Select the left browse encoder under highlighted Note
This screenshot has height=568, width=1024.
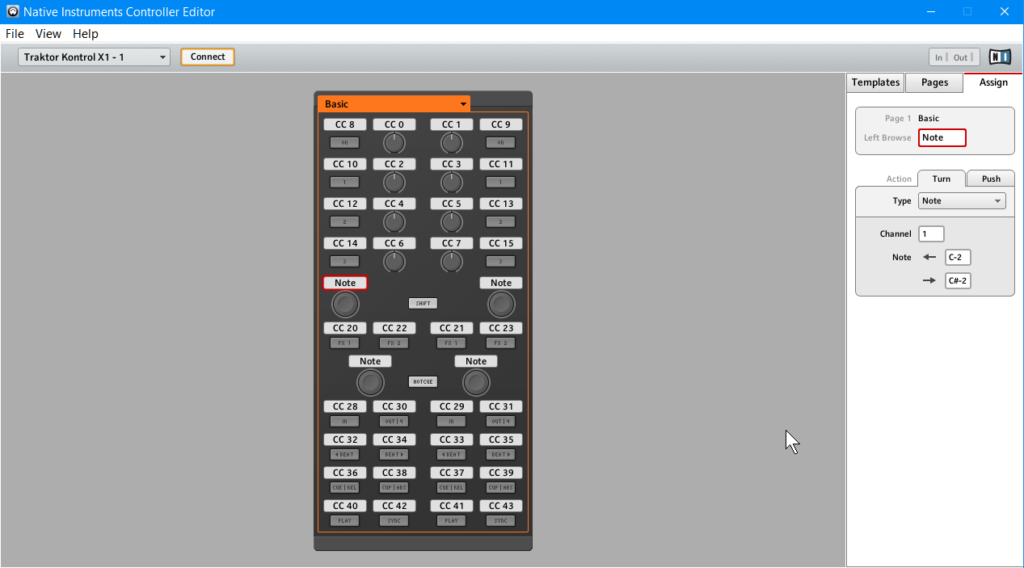[x=345, y=304]
